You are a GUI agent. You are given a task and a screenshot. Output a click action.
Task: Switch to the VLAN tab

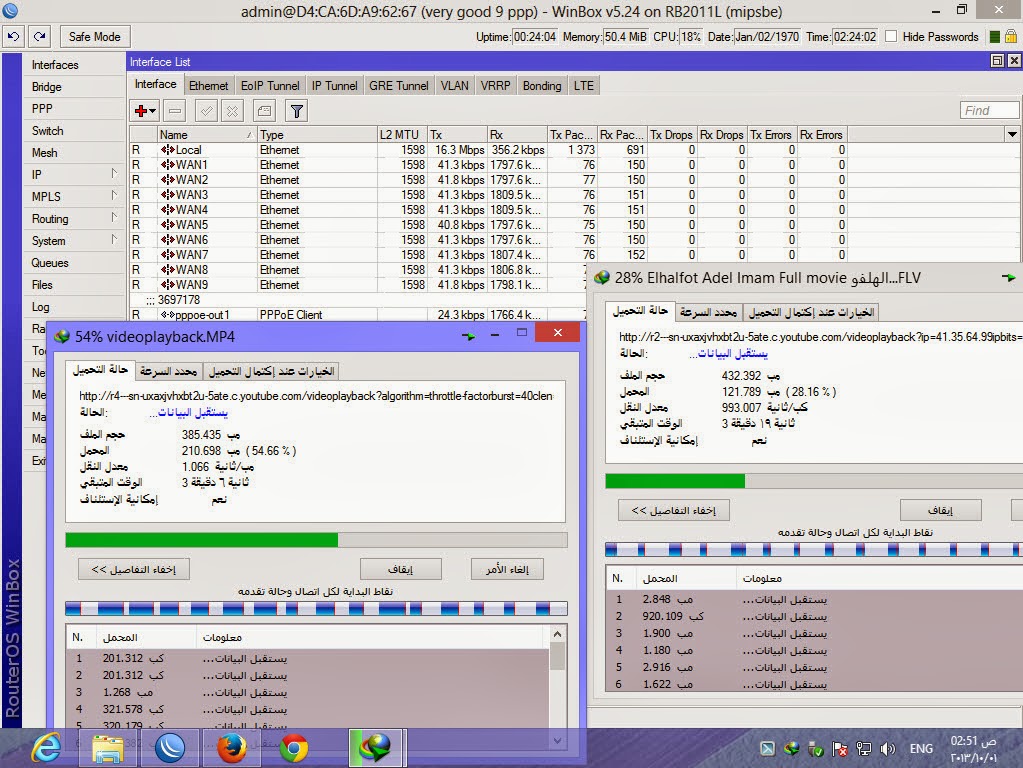tap(455, 85)
